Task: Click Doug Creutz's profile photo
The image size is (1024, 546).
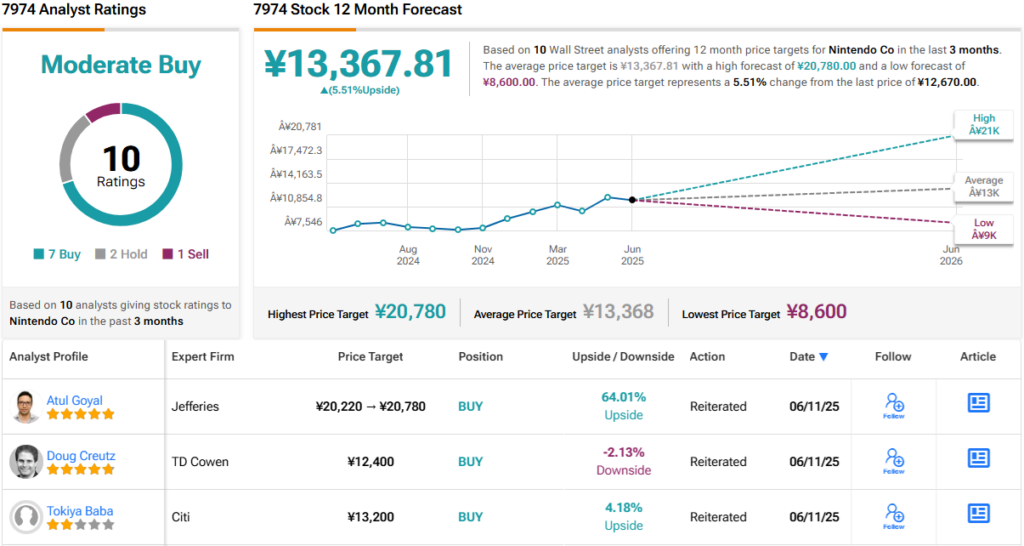Action: pyautogui.click(x=25, y=462)
